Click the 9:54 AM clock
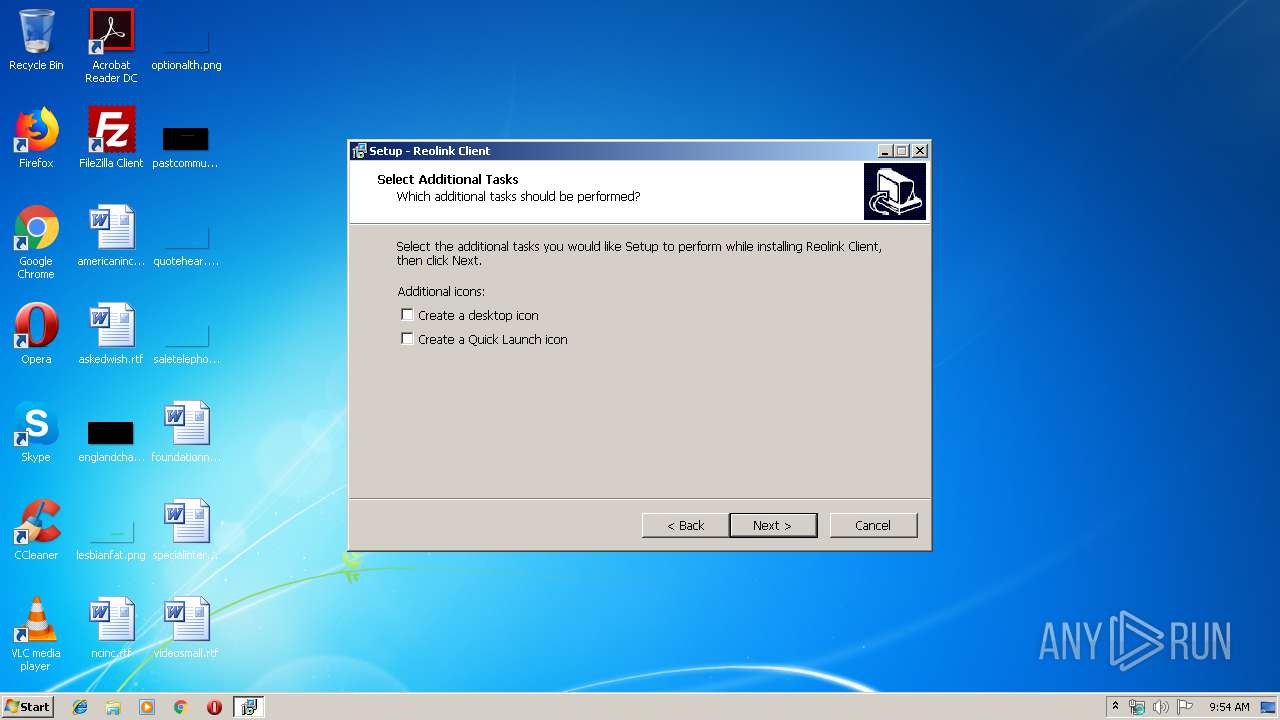 click(x=1229, y=707)
